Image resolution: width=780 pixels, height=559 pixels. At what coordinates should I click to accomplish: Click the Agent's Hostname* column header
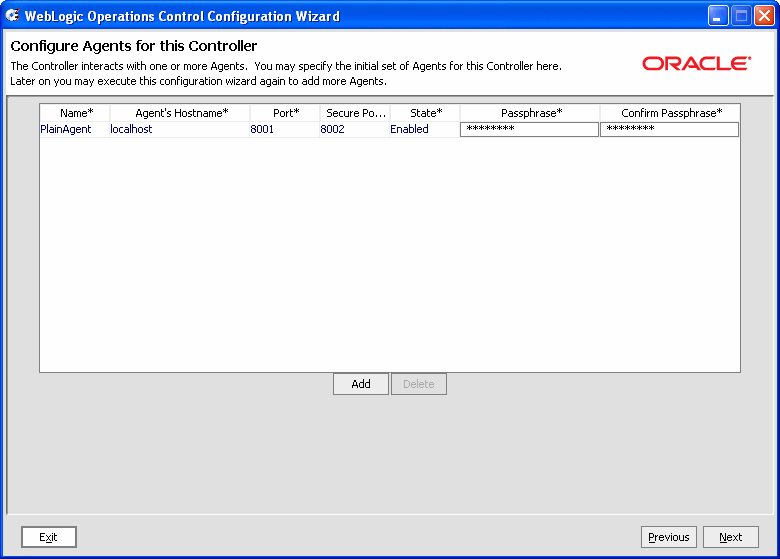pos(180,113)
